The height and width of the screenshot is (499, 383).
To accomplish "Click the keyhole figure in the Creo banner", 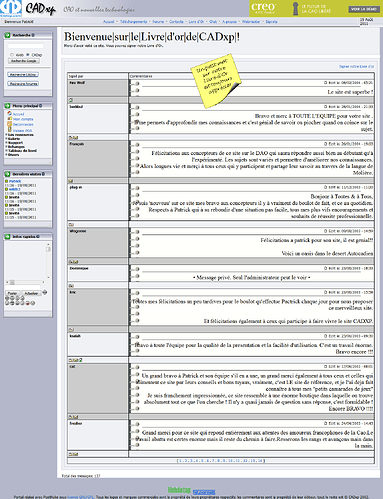I will coord(295,9).
